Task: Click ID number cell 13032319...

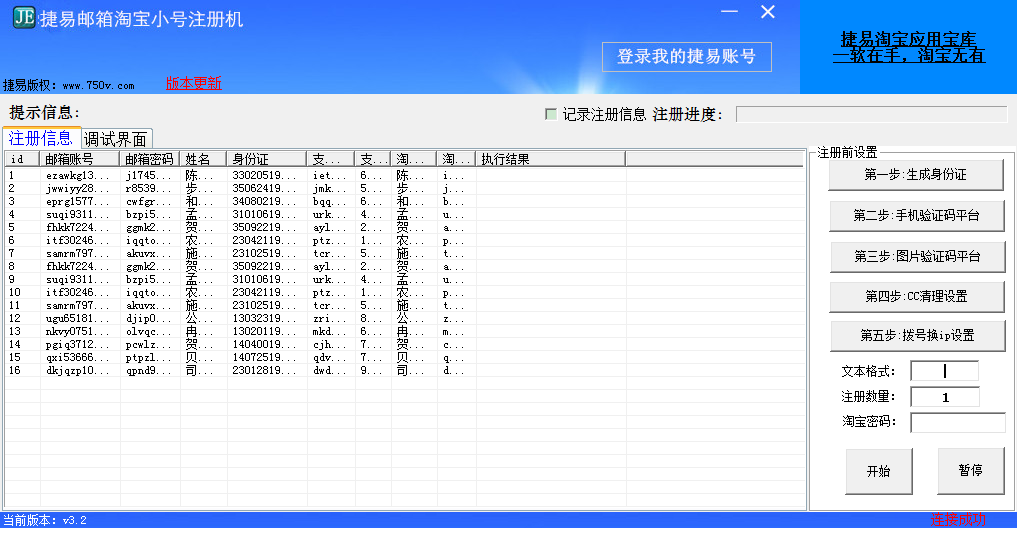Action: click(267, 318)
